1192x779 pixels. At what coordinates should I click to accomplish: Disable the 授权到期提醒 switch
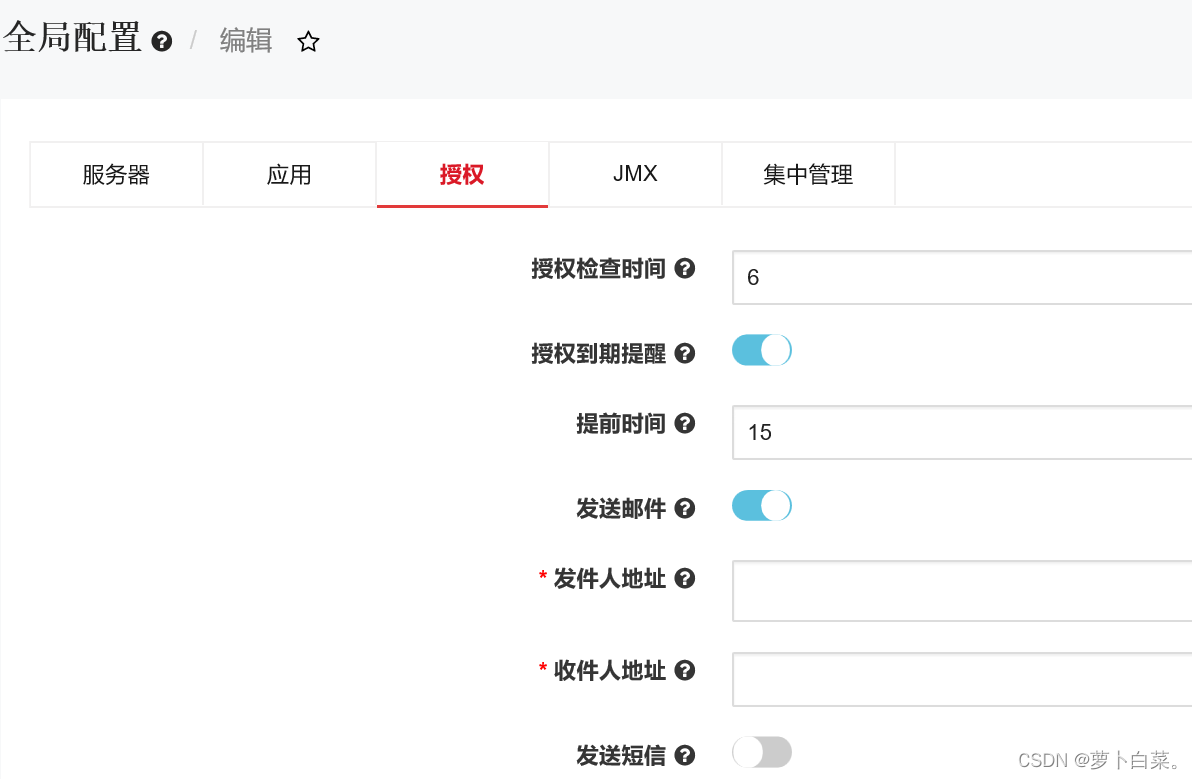point(761,350)
